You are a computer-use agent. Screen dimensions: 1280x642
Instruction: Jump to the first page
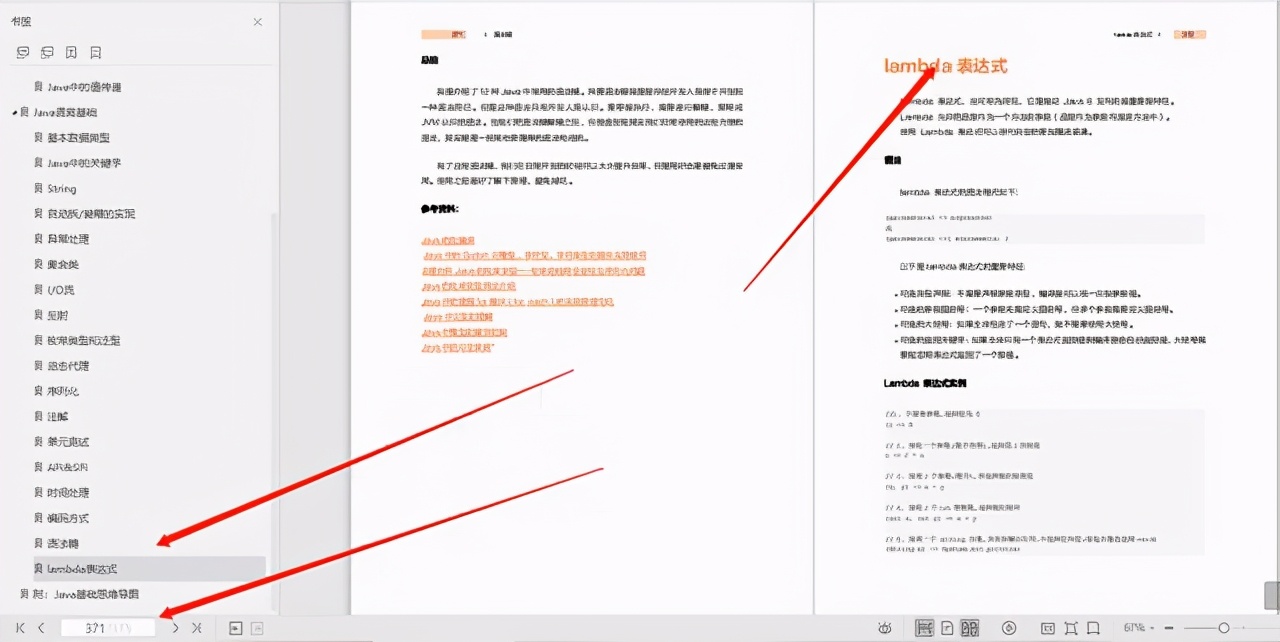(21, 628)
